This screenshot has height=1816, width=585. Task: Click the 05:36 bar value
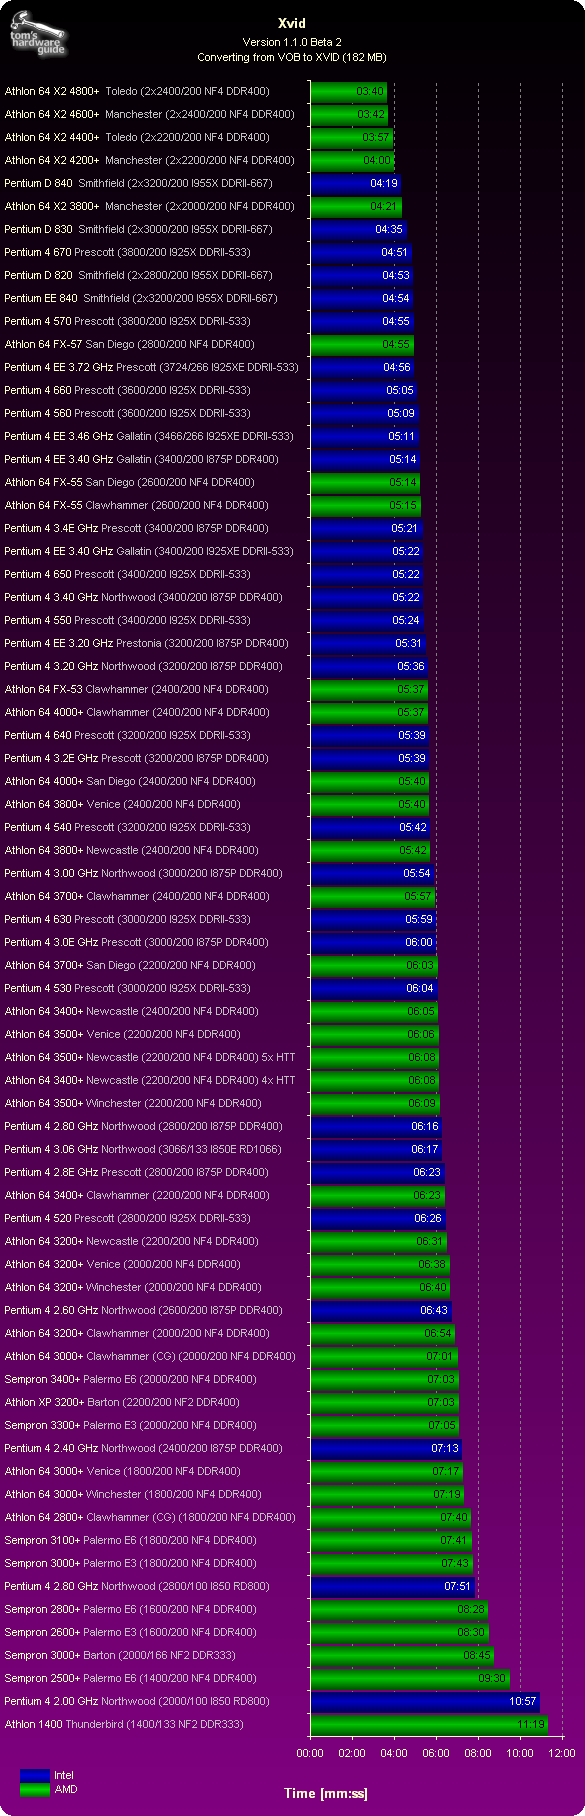(x=410, y=666)
